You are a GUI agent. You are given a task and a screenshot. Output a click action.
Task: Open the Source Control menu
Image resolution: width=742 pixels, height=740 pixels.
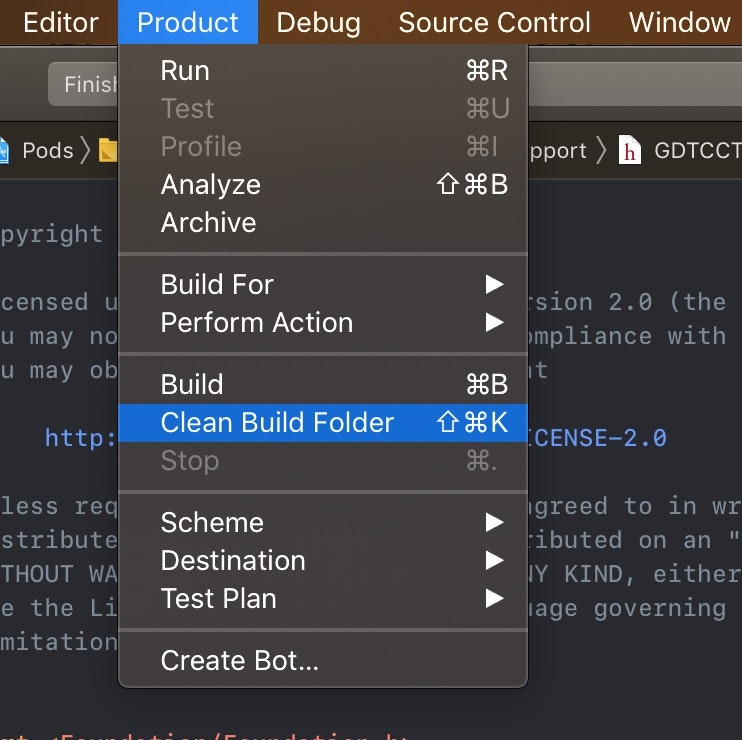pyautogui.click(x=495, y=22)
